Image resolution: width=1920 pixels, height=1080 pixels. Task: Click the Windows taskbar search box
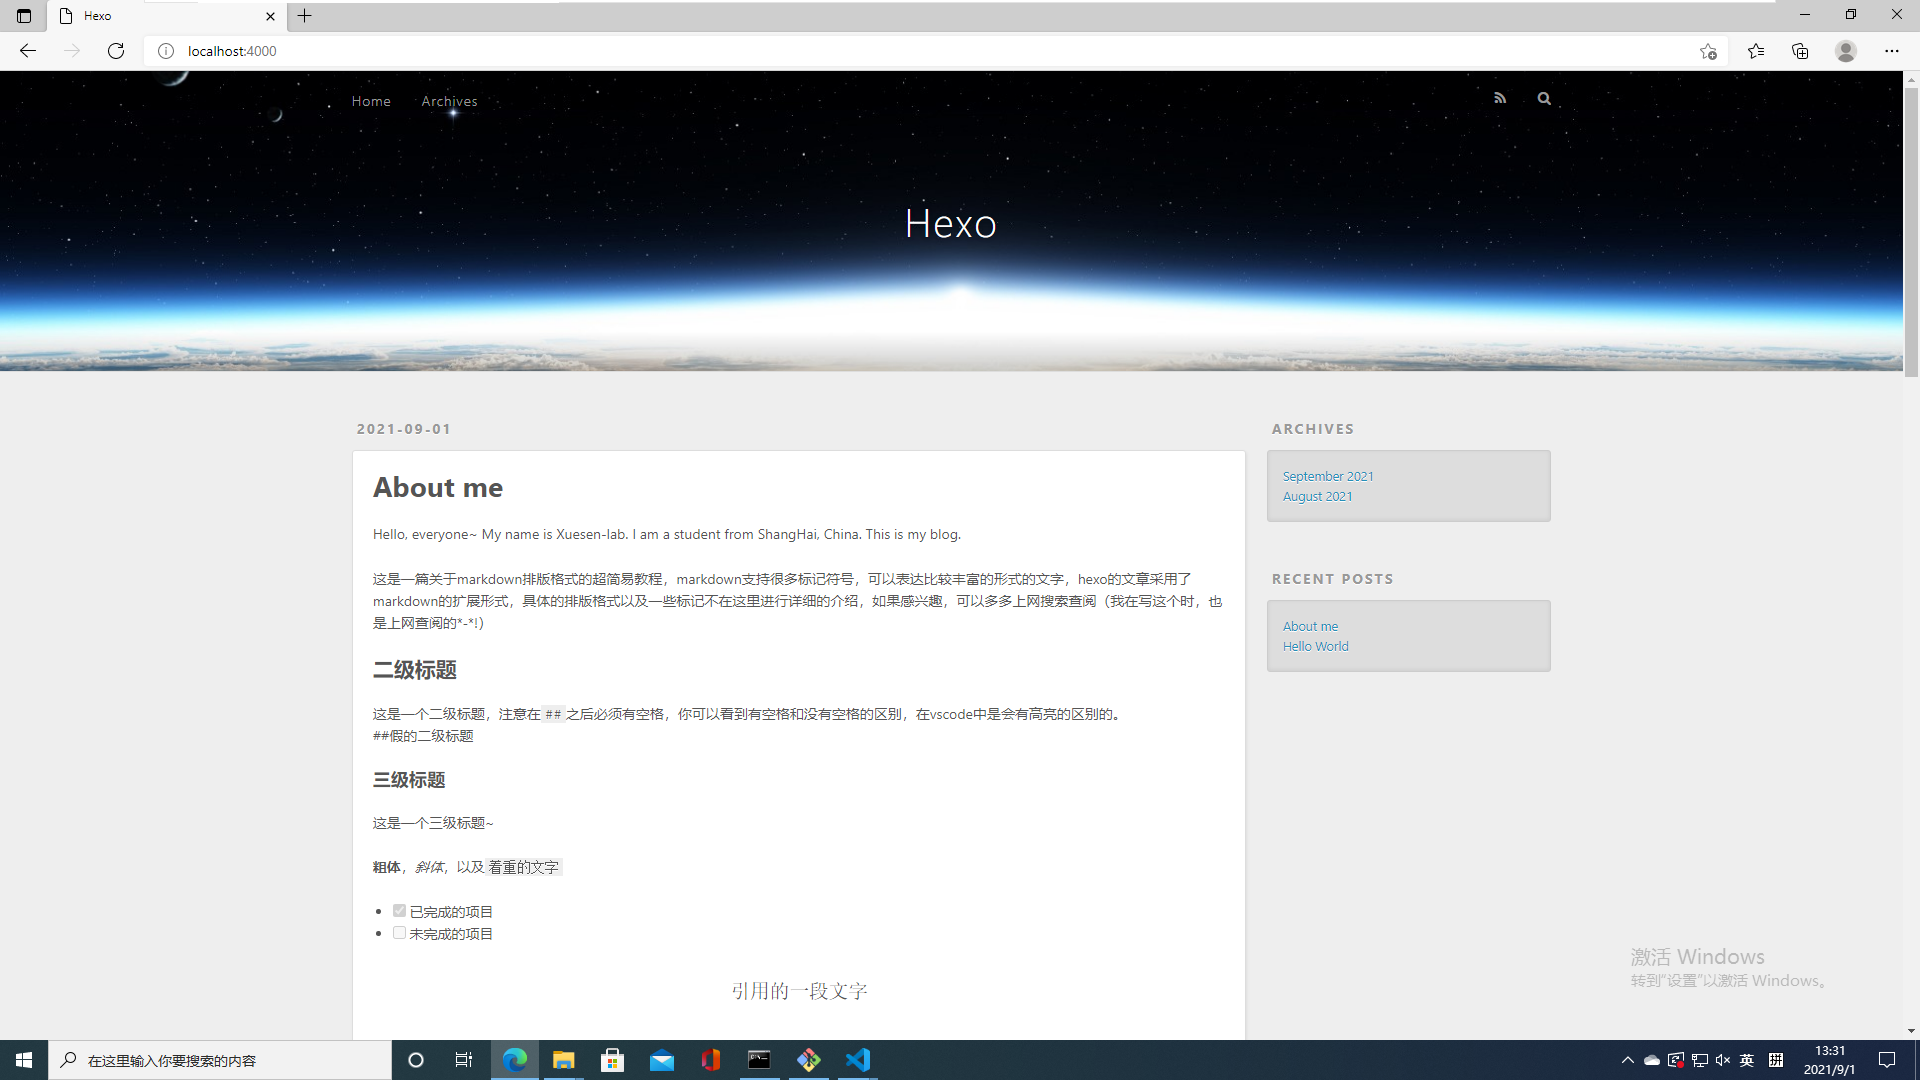tap(220, 1060)
